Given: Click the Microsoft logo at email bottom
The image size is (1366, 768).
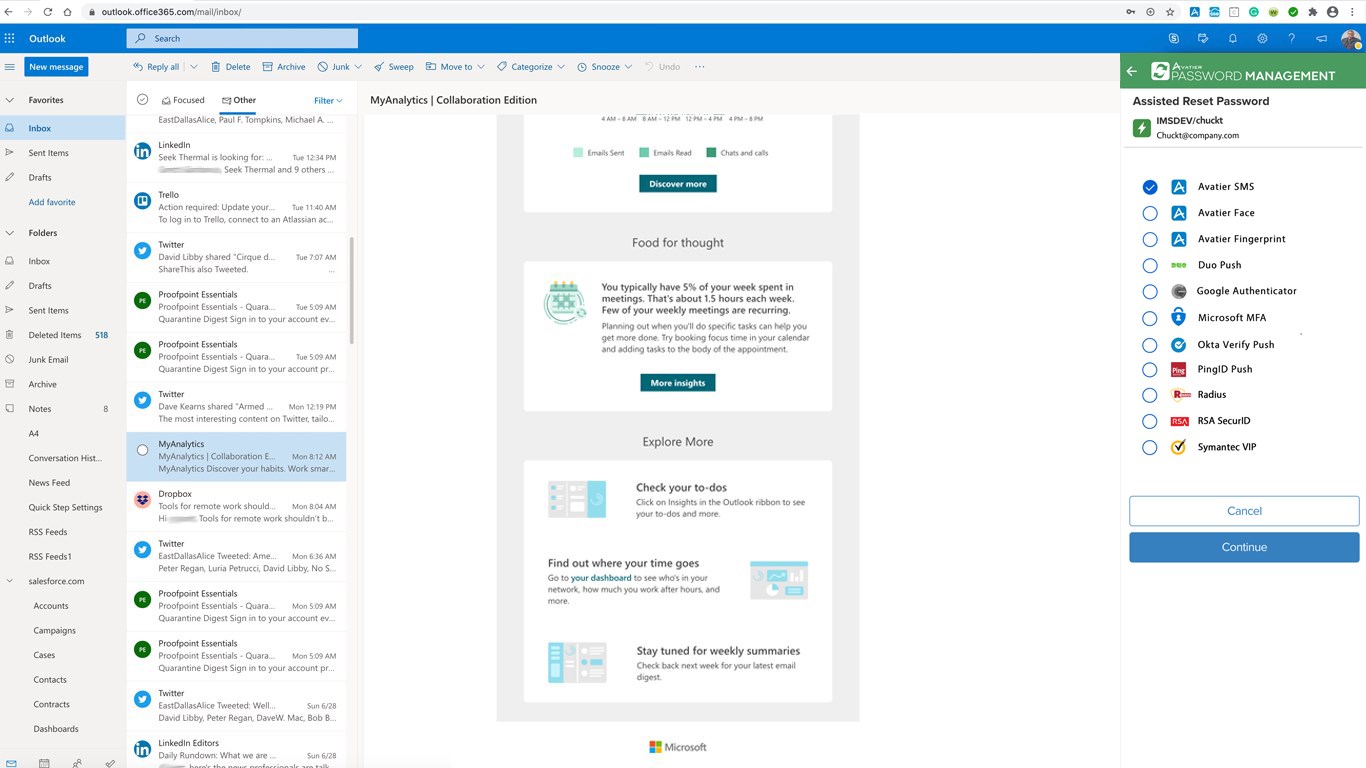Looking at the screenshot, I should point(678,747).
